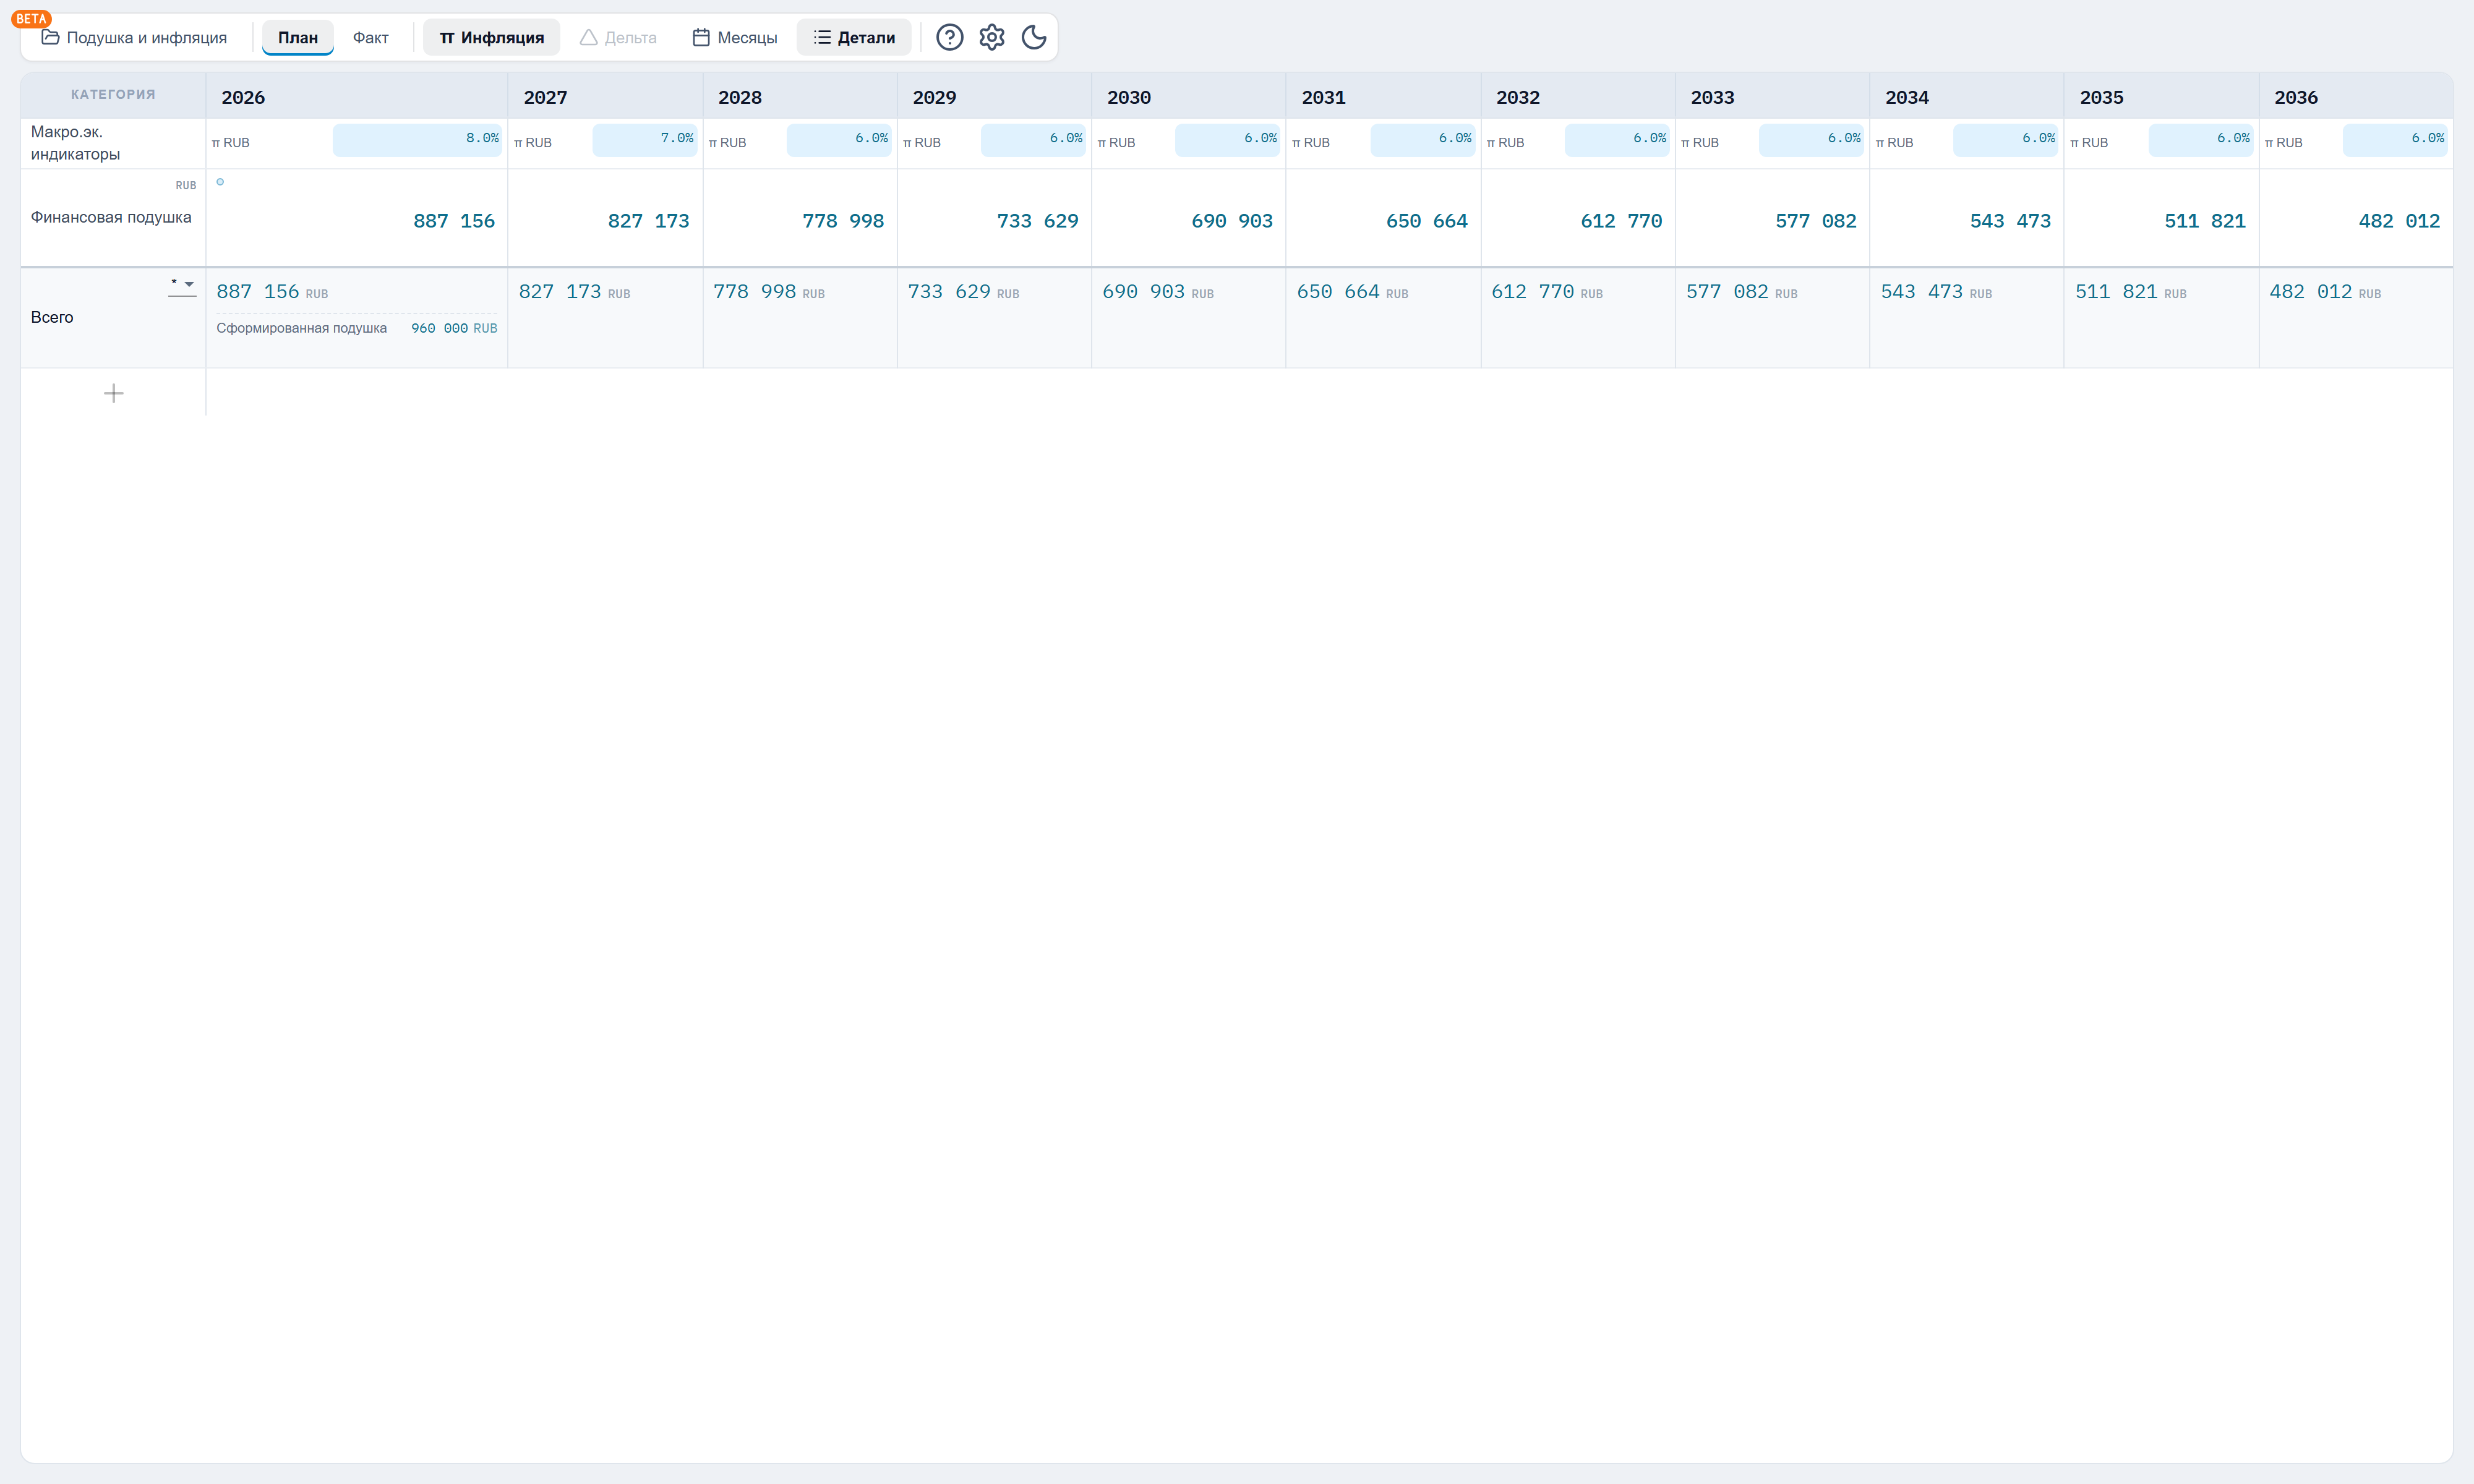This screenshot has width=2474, height=1484.
Task: Click Финансовая подушка value 577 082
Action: [1815, 221]
